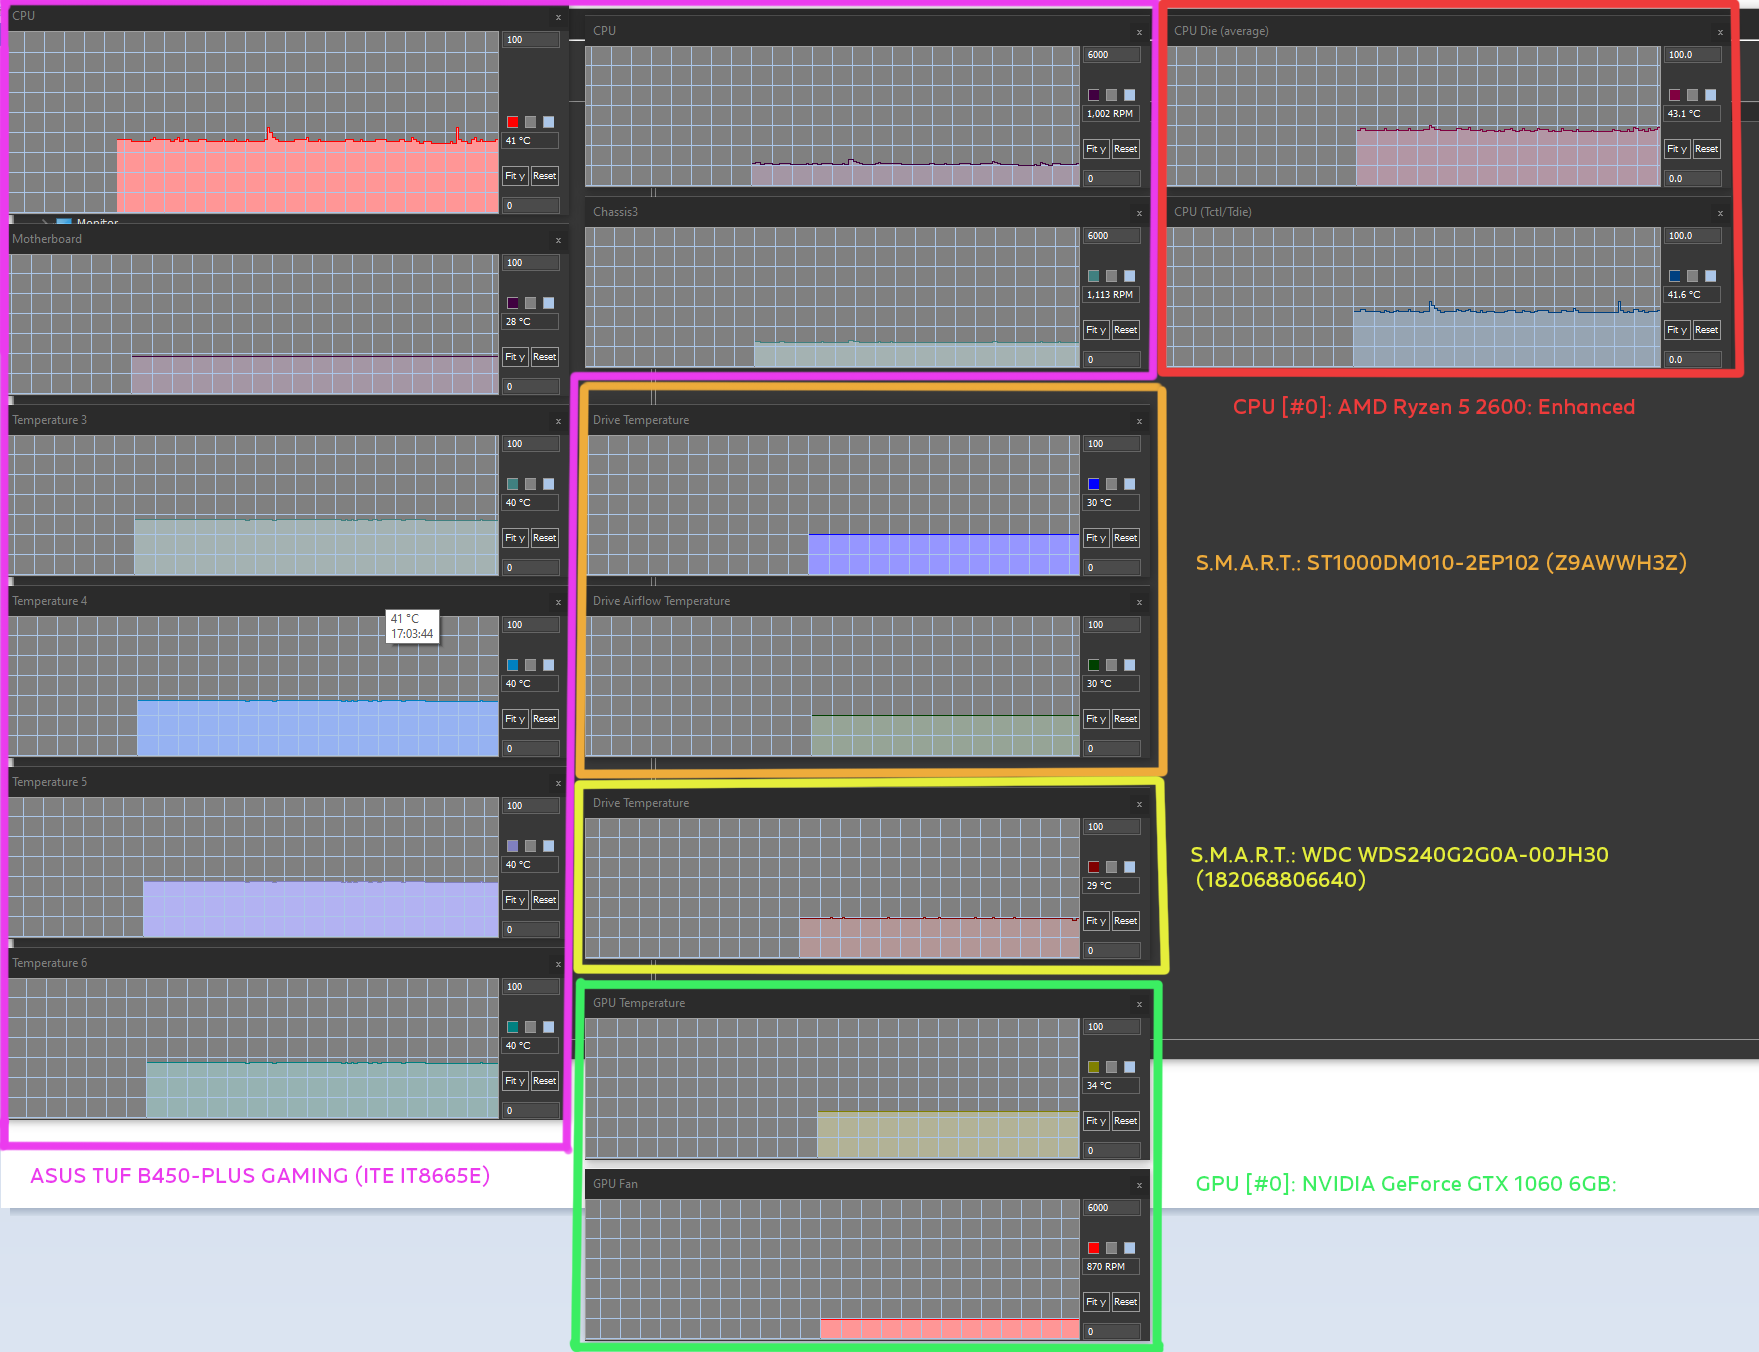Click the minimum value field of Temperature 6
Image resolution: width=1759 pixels, height=1352 pixels.
530,1111
